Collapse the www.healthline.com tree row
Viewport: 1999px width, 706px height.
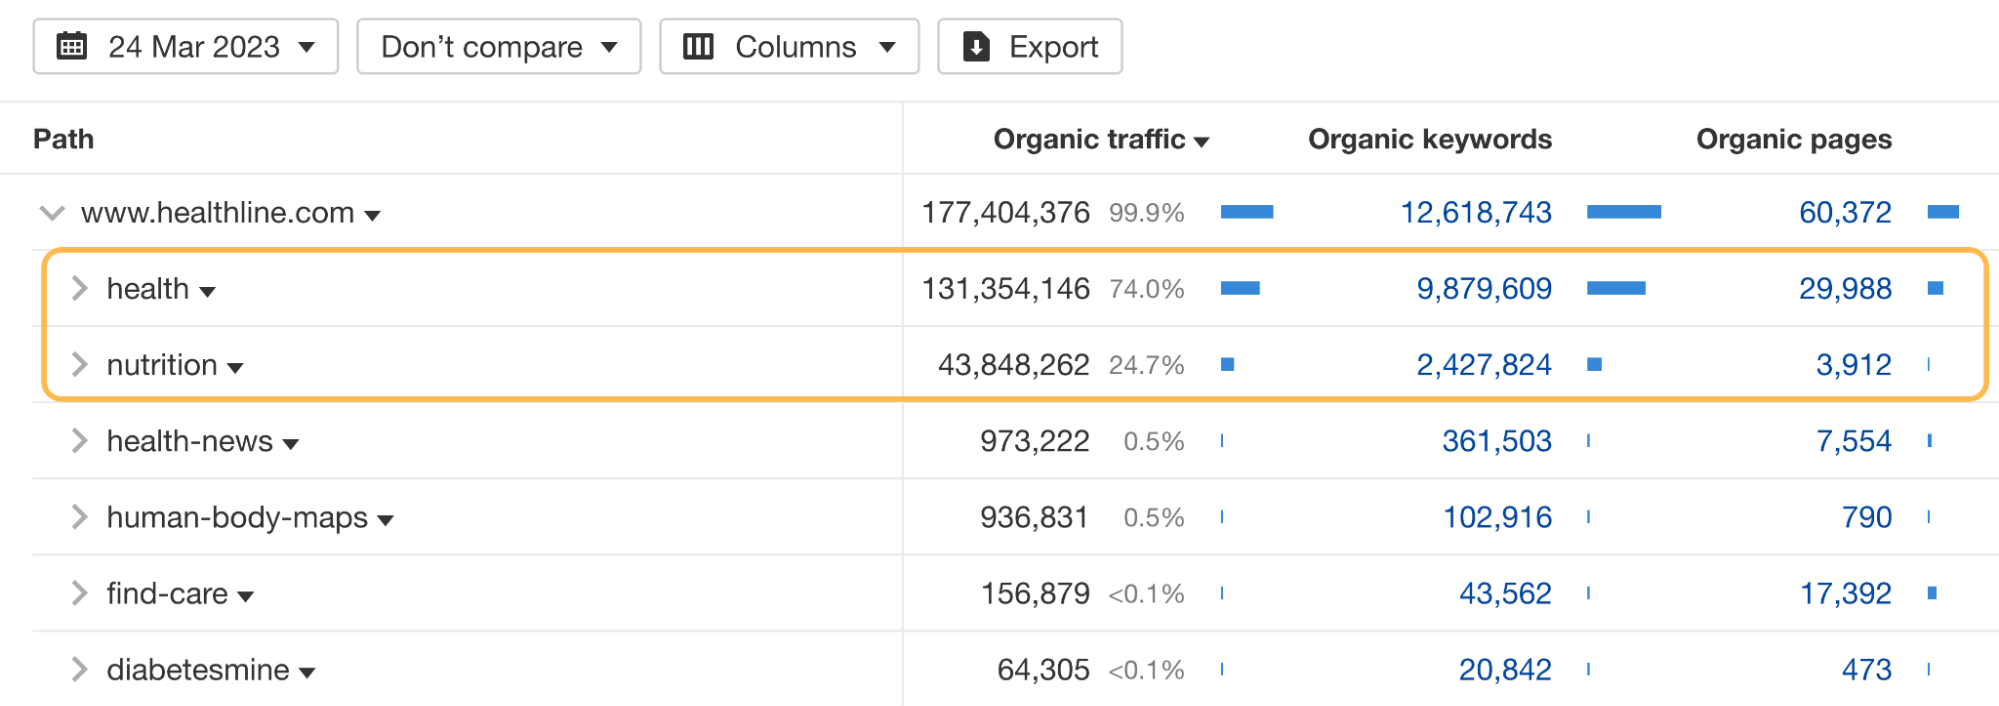tap(52, 213)
